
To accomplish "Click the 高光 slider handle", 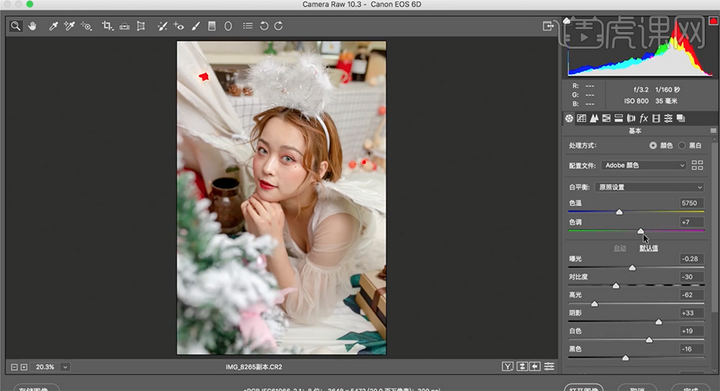I will tap(595, 304).
